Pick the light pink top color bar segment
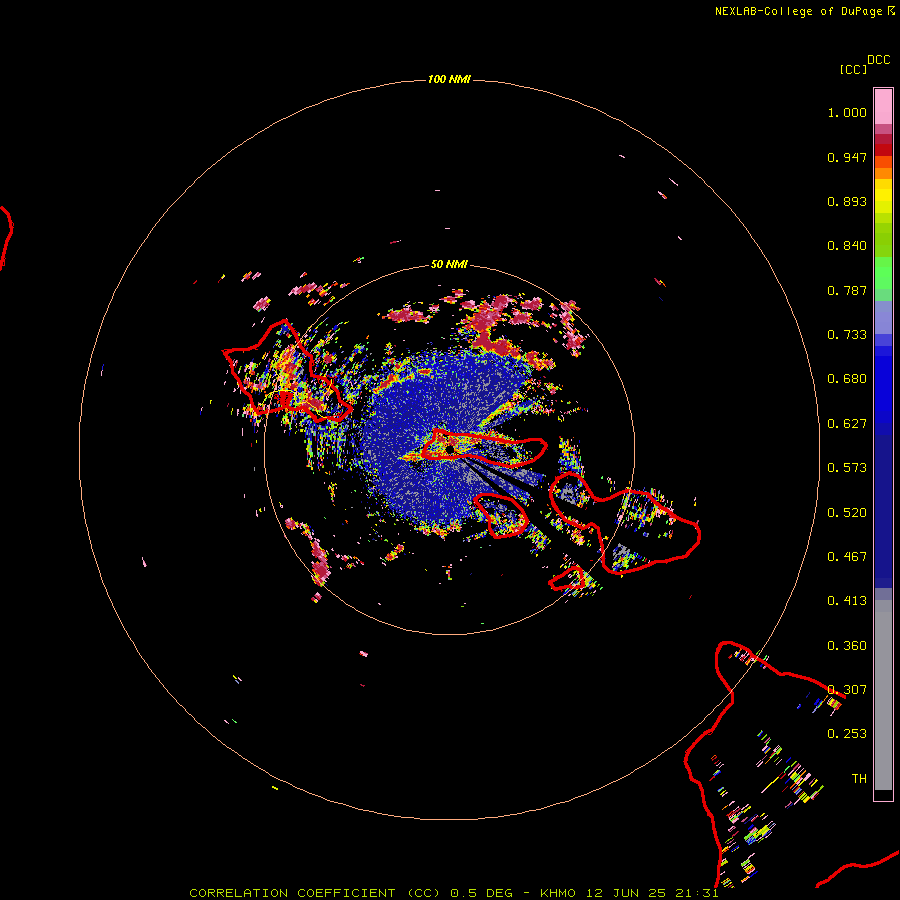The height and width of the screenshot is (900, 900). (883, 107)
